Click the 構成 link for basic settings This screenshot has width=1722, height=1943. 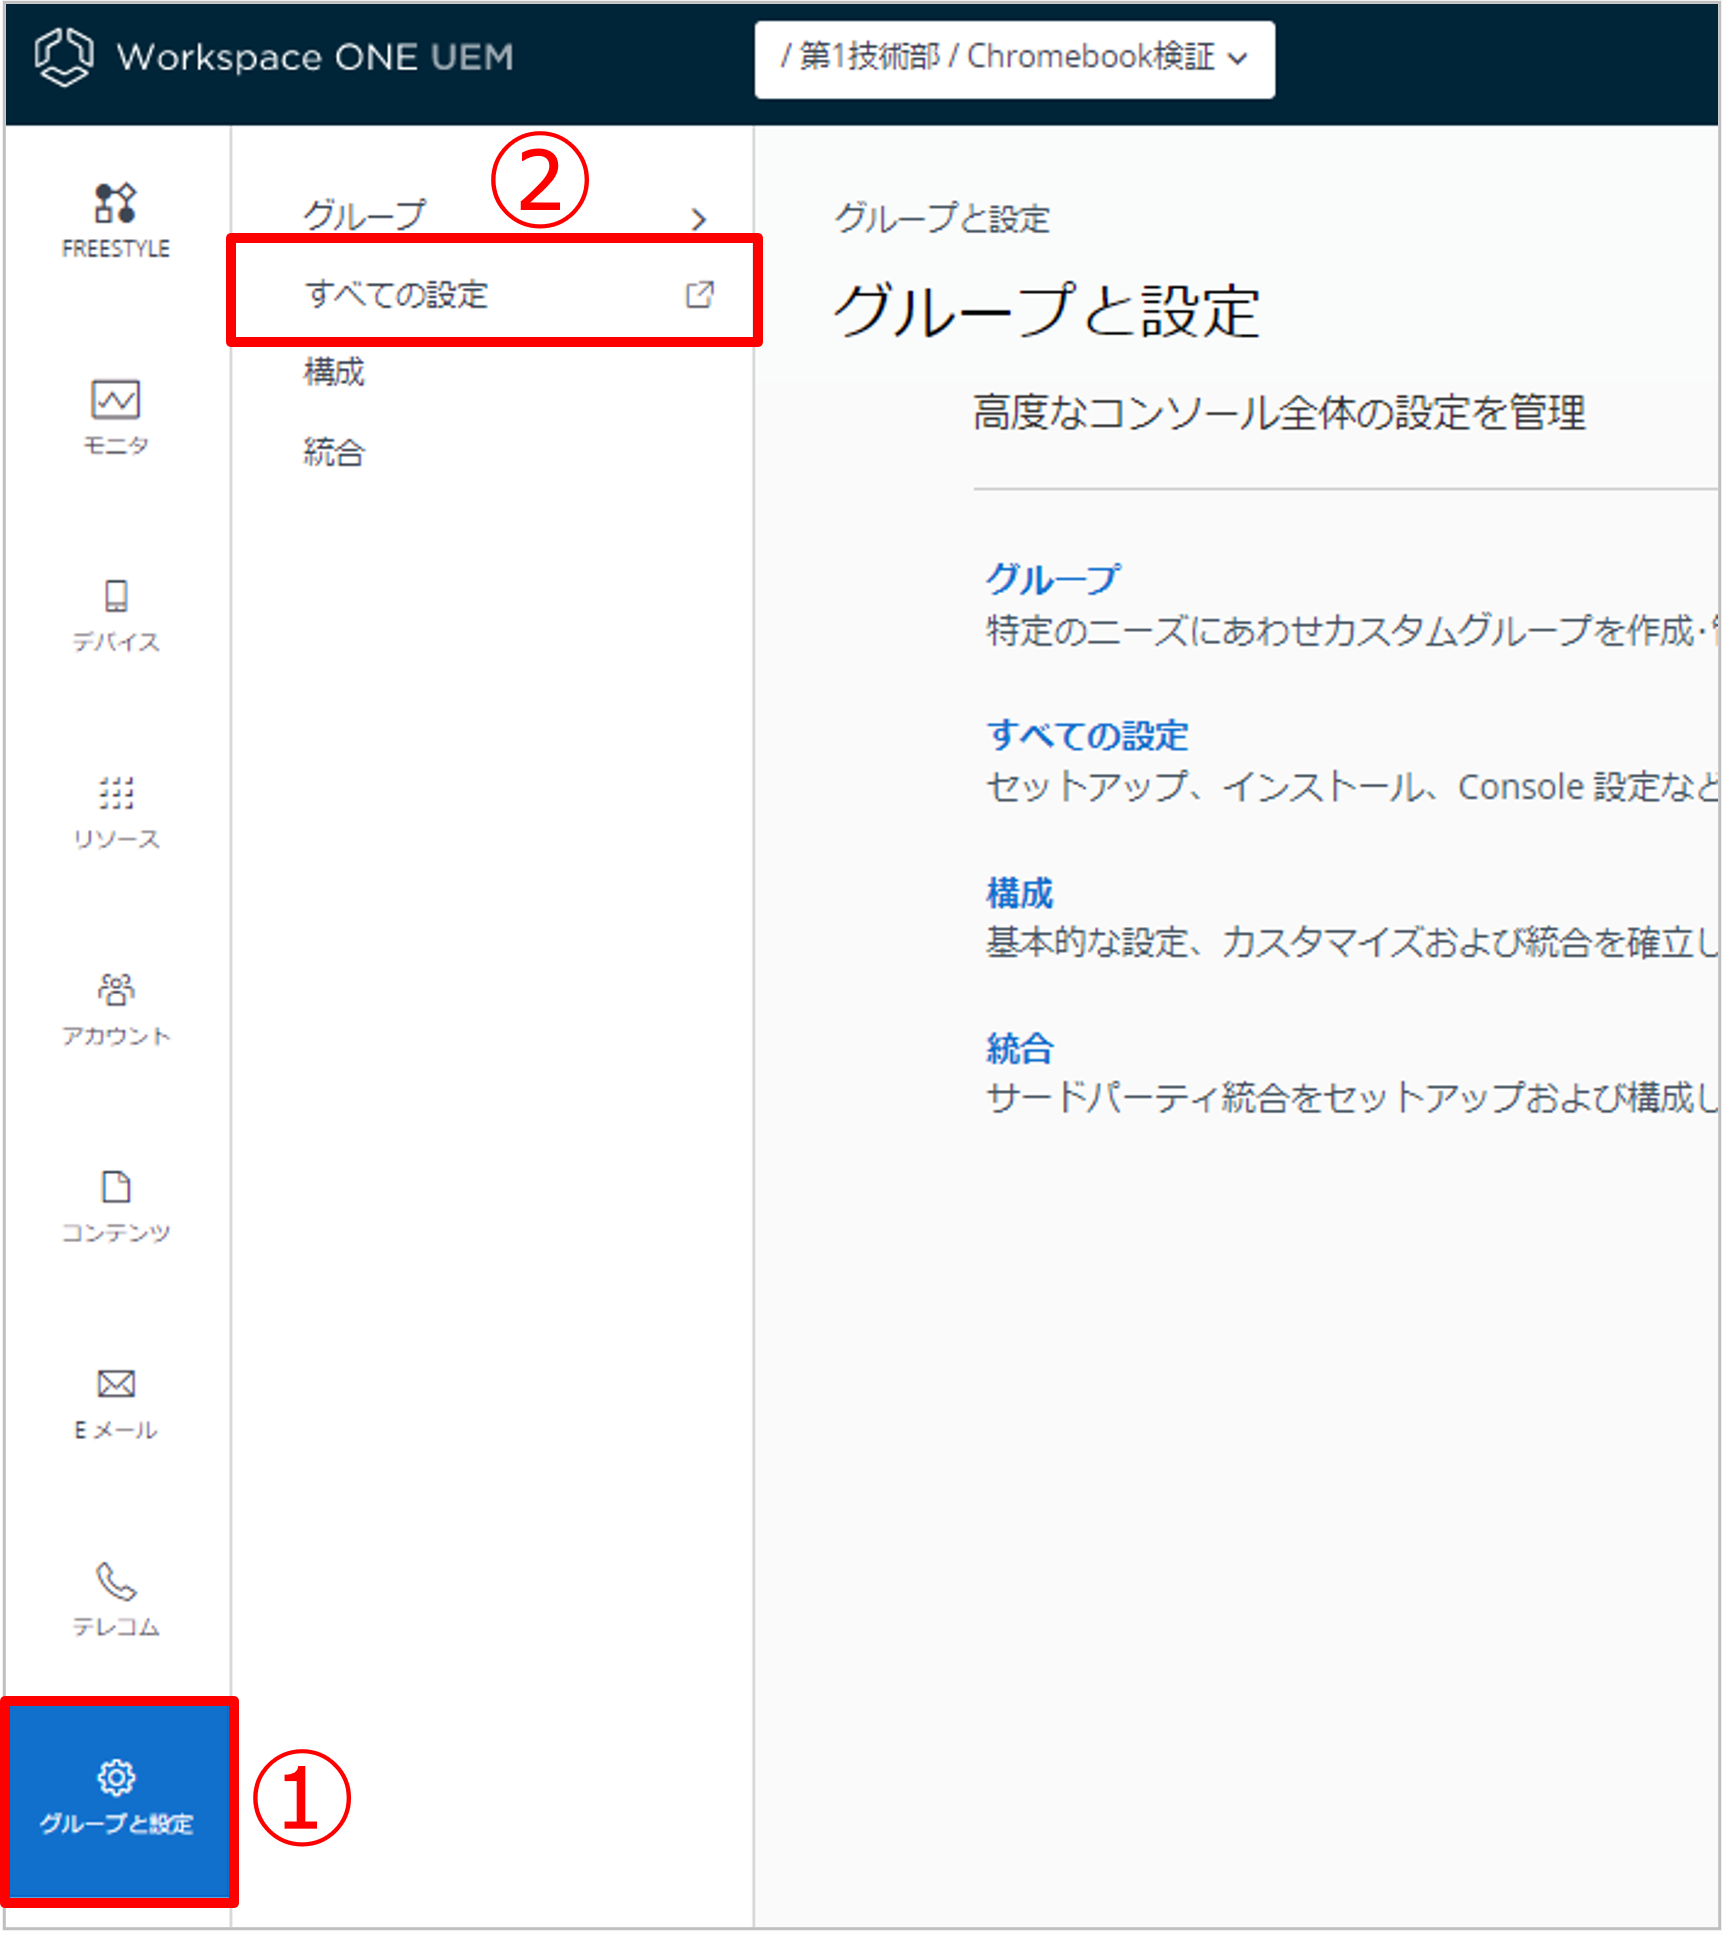1019,890
